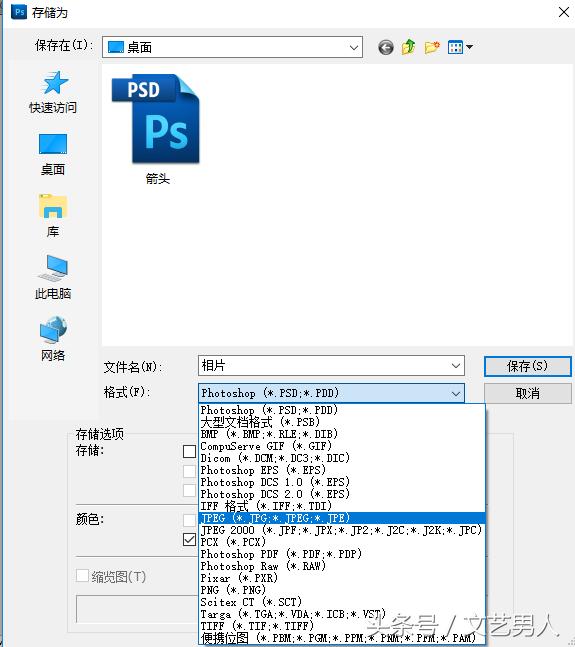The image size is (575, 647).
Task: Open the View menu icon
Action: [460, 47]
